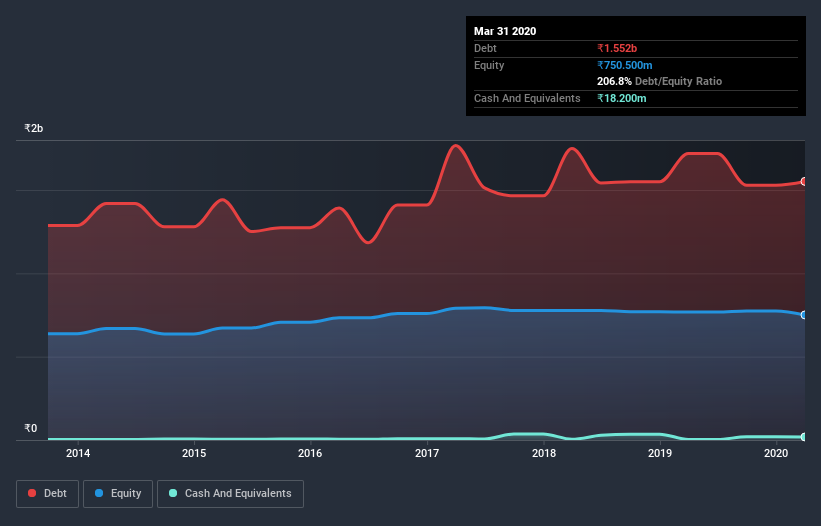
Task: Toggle the Debt series legend button
Action: 47,494
